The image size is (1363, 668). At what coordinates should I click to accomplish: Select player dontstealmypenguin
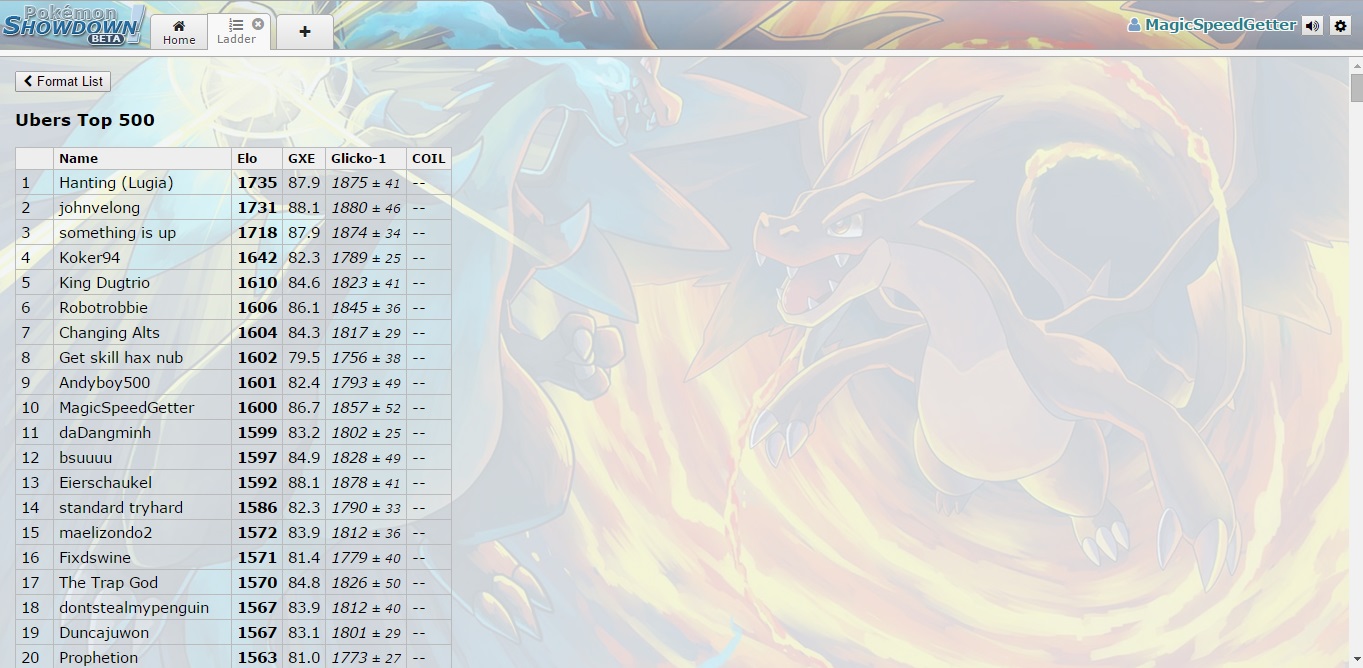[134, 608]
